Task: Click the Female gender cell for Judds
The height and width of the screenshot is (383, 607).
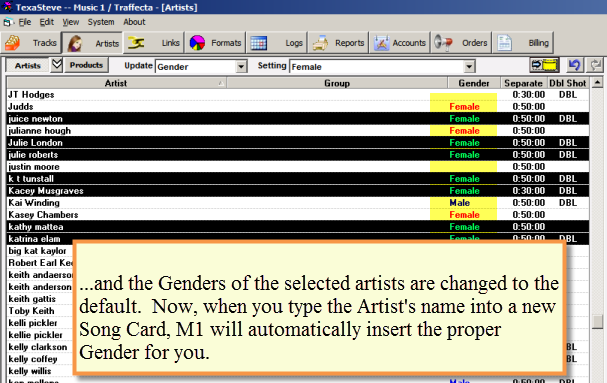Action: pos(464,106)
